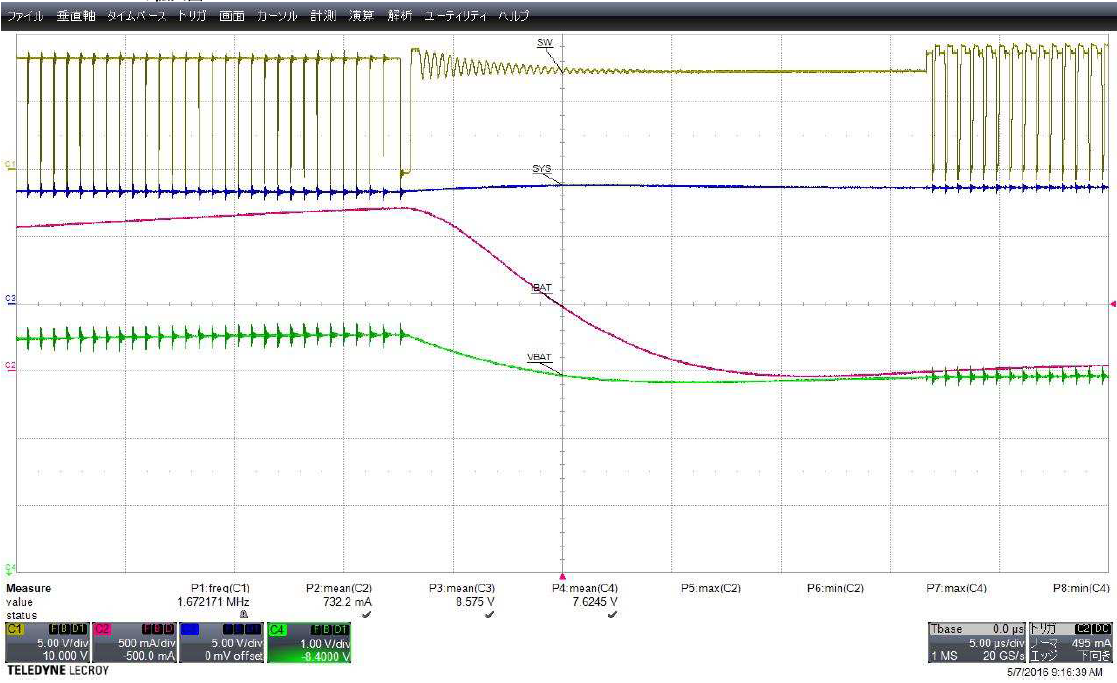Select the P3:mean(C3) measurement column
This screenshot has height=683, width=1117.
462,588
